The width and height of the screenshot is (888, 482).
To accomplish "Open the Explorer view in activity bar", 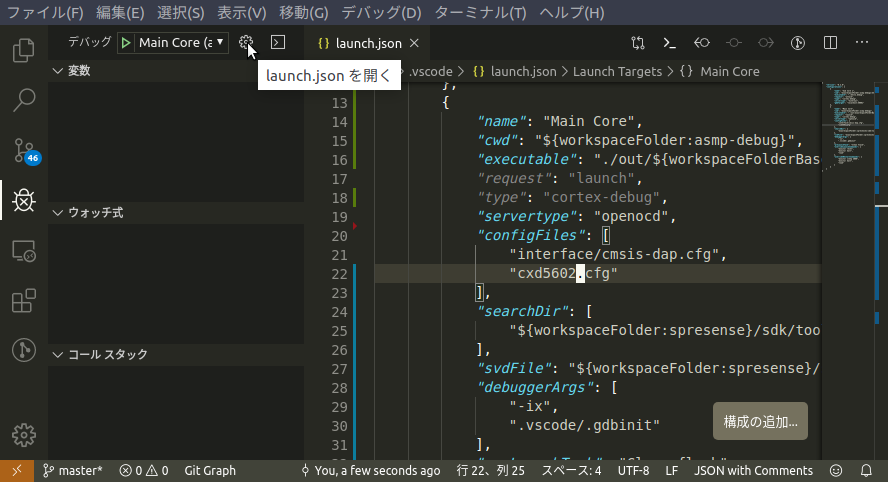I will 24,50.
